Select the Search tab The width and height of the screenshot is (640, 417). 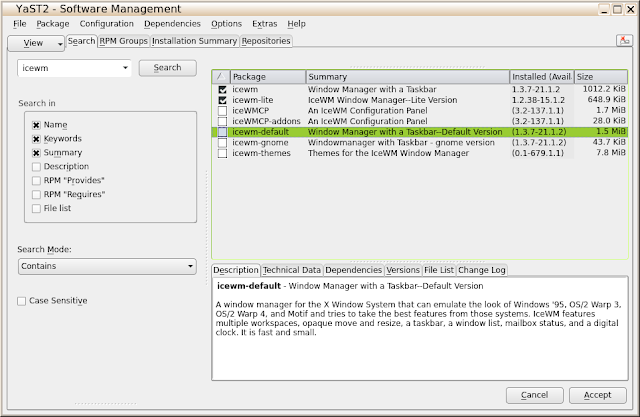point(82,41)
